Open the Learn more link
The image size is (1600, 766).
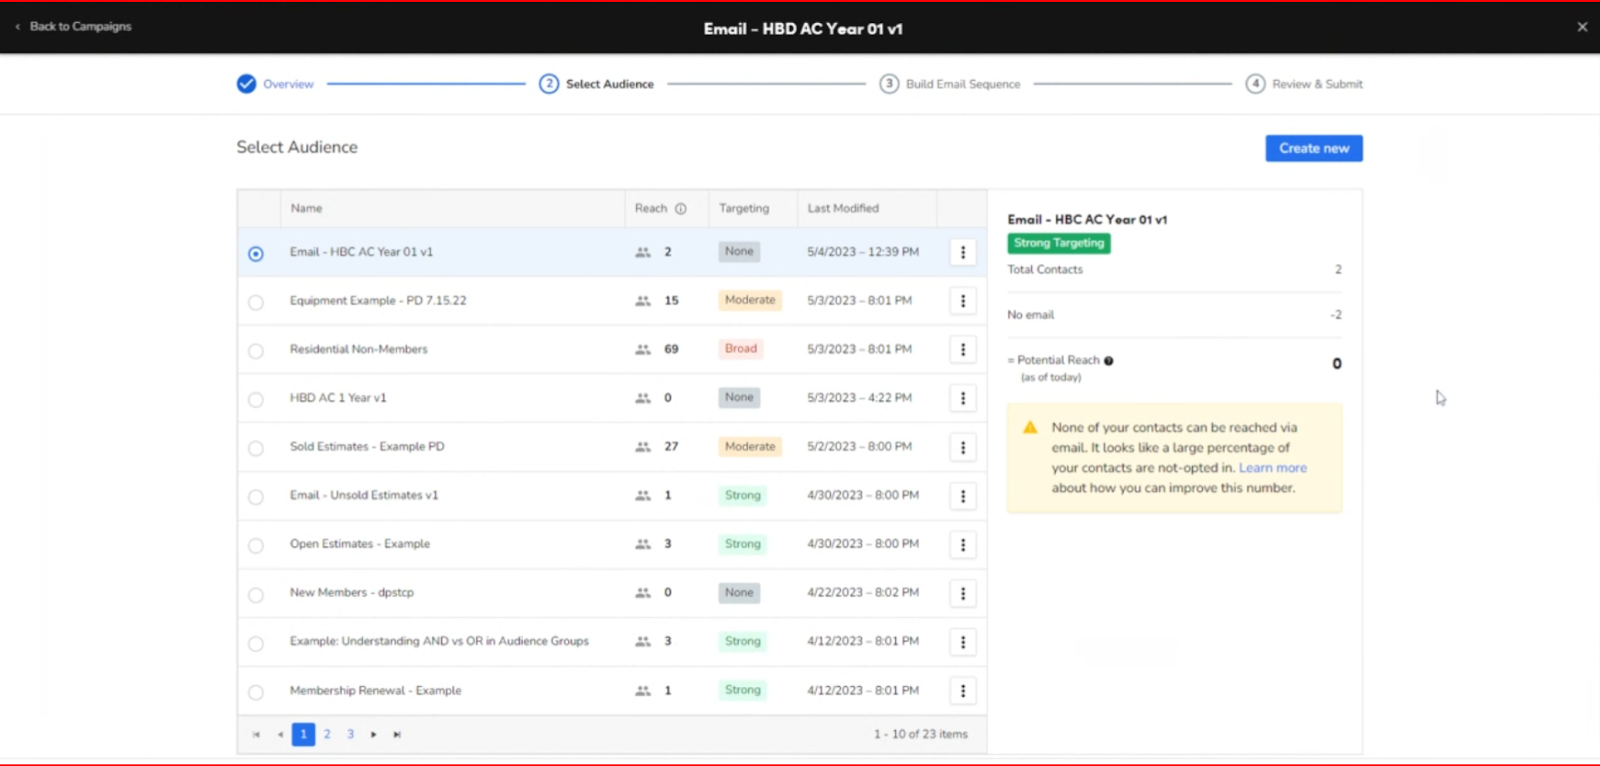point(1273,468)
